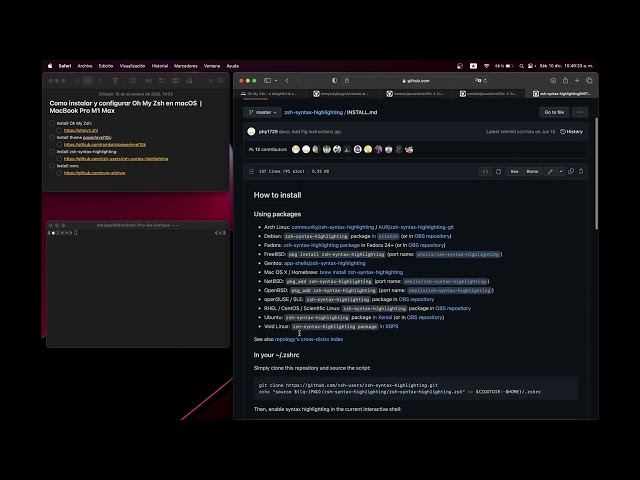Delete note with Notes trash icon
The width and height of the screenshot is (640, 480).
[115, 80]
